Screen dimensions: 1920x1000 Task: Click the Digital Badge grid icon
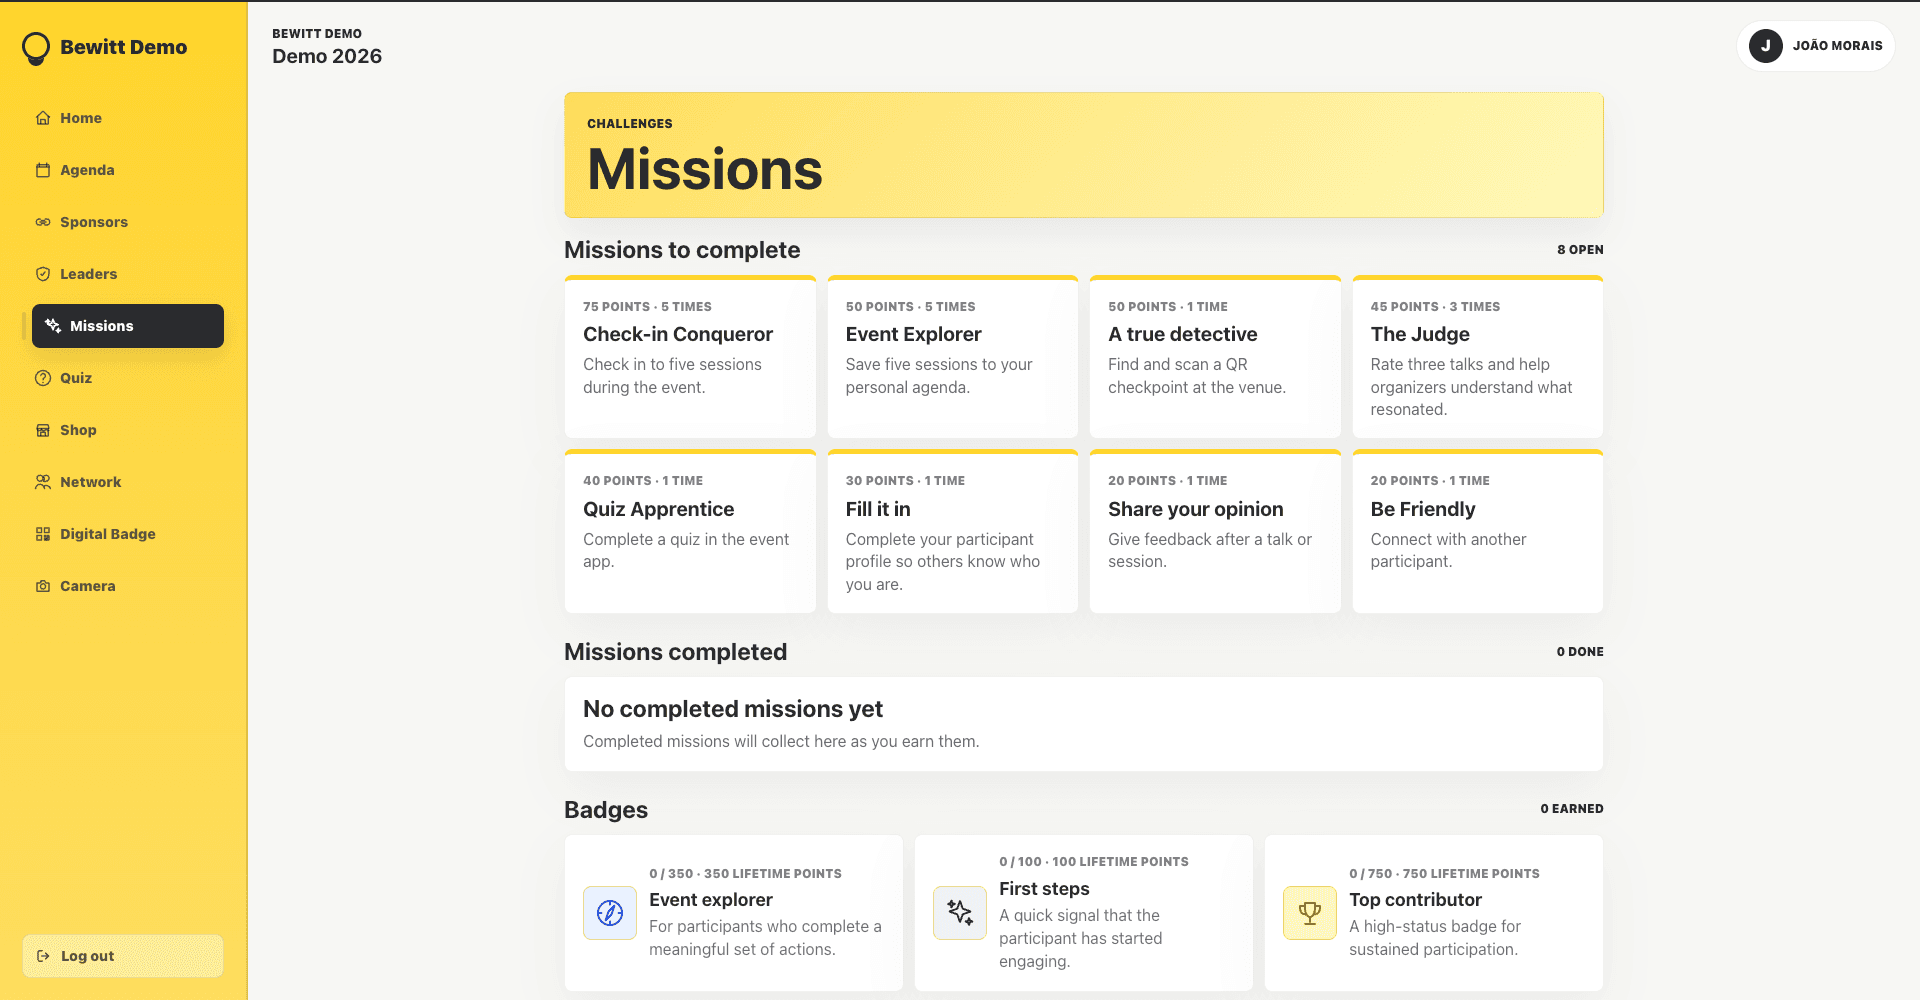43,534
